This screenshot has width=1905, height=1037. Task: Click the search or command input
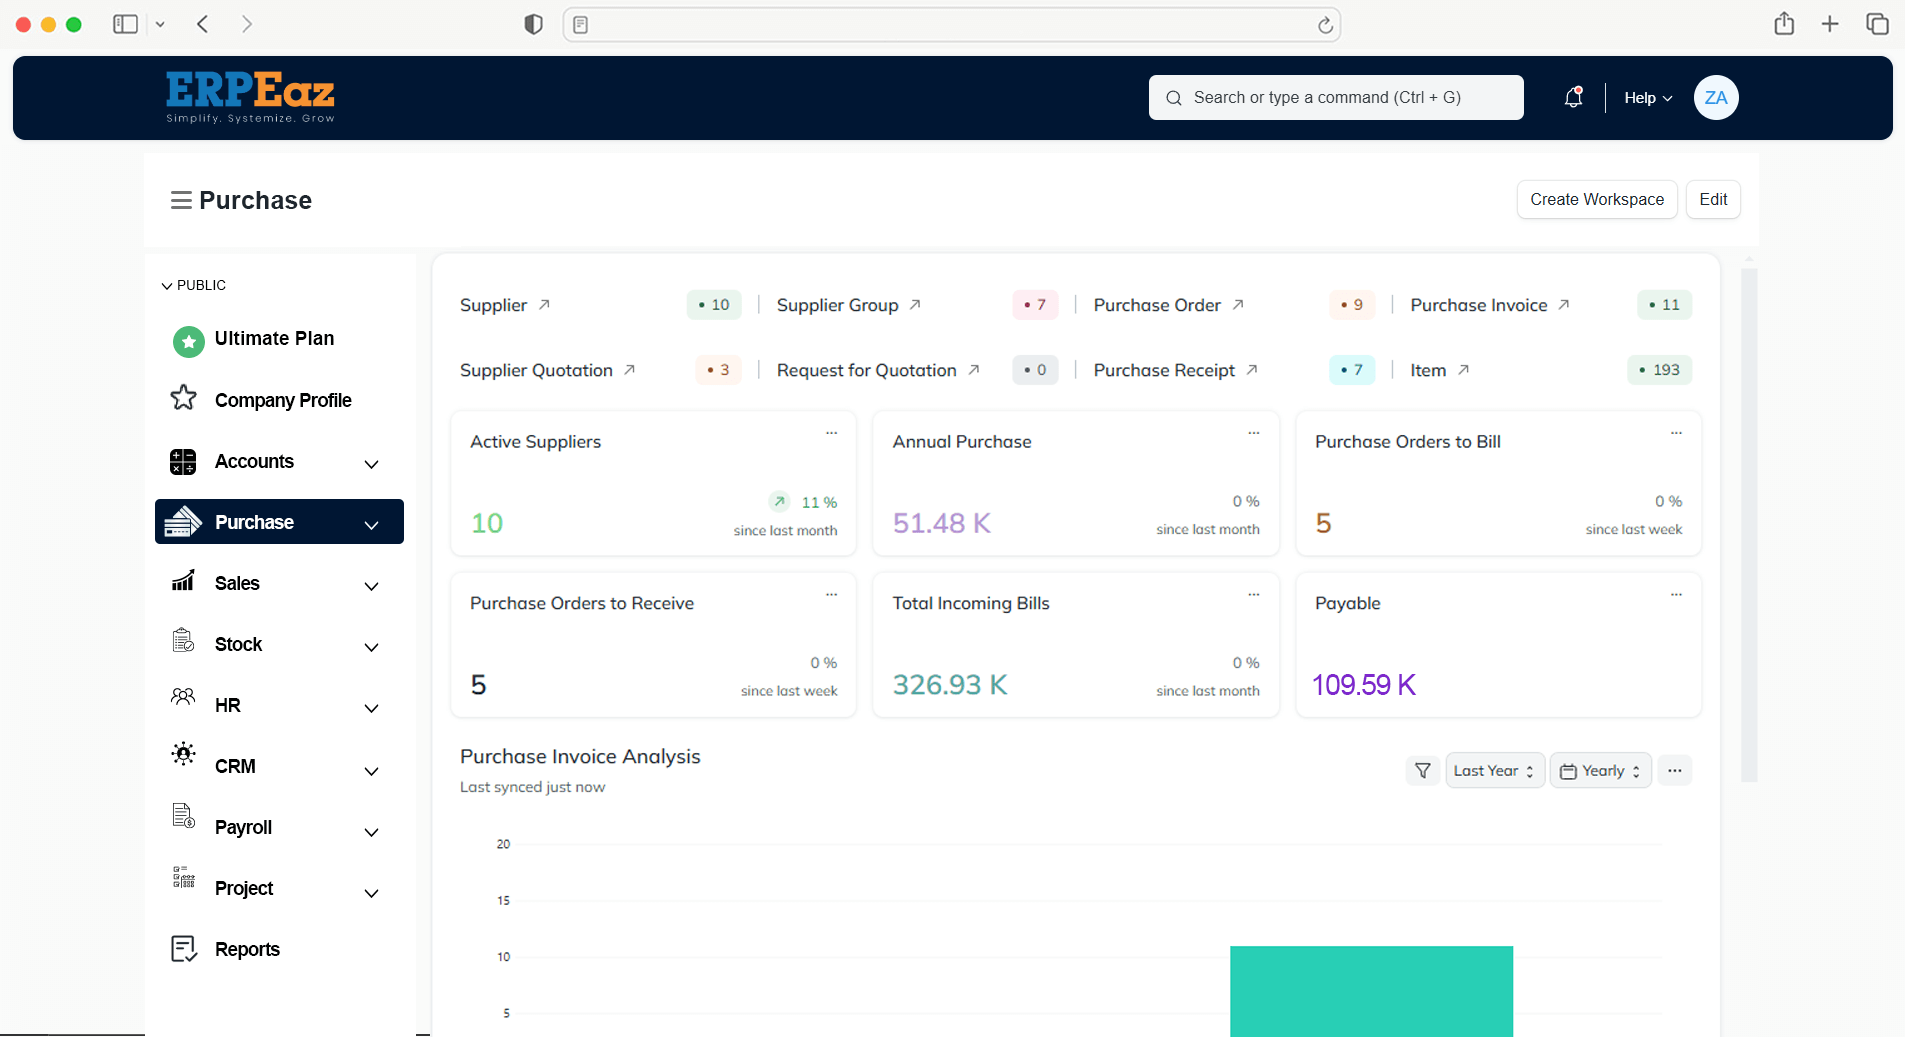click(x=1335, y=97)
